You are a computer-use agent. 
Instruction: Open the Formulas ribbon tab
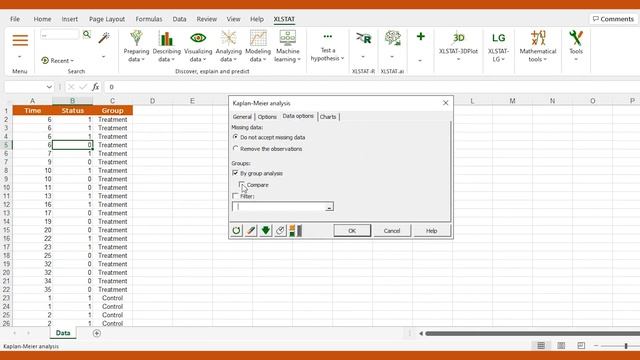[x=149, y=19]
